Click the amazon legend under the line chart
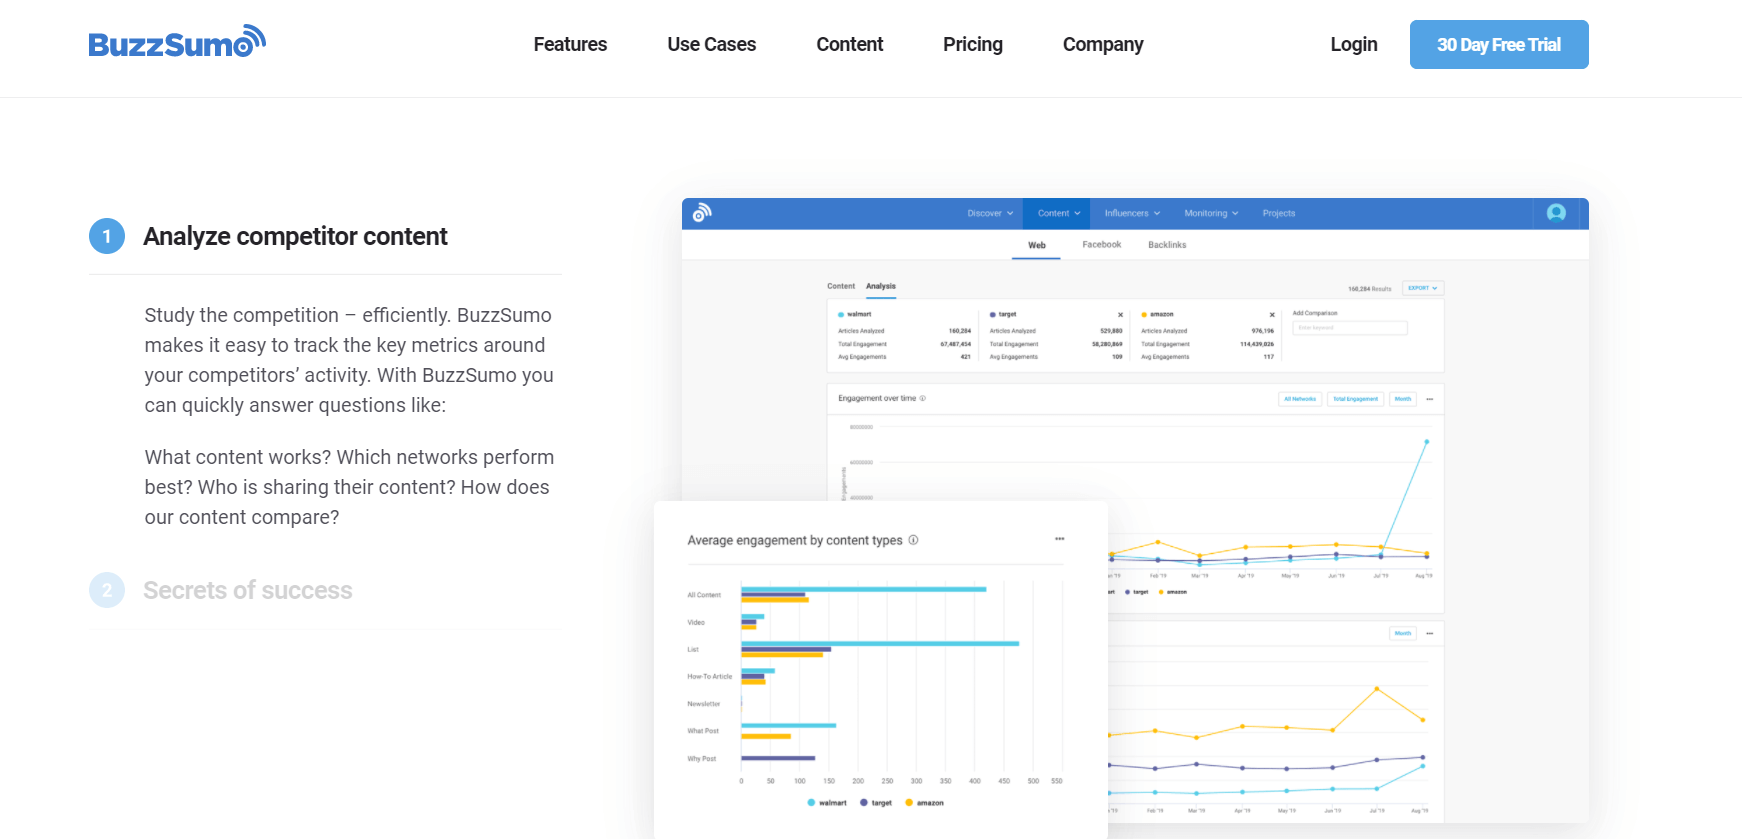The image size is (1742, 839). 1173,592
